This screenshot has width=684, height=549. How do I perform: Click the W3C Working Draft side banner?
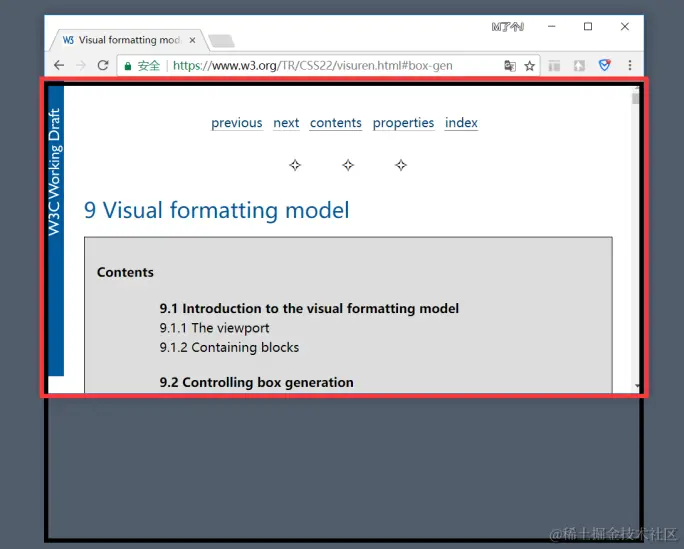coord(56,230)
